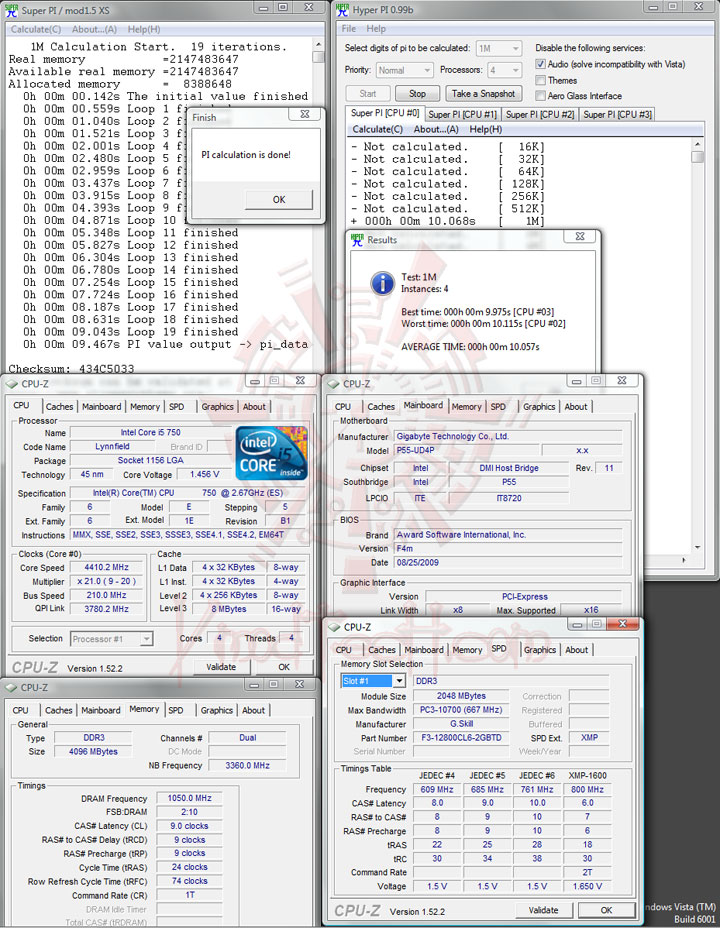Image resolution: width=720 pixels, height=928 pixels.
Task: Enable Aero Glass Interface checkbox
Action: point(540,96)
